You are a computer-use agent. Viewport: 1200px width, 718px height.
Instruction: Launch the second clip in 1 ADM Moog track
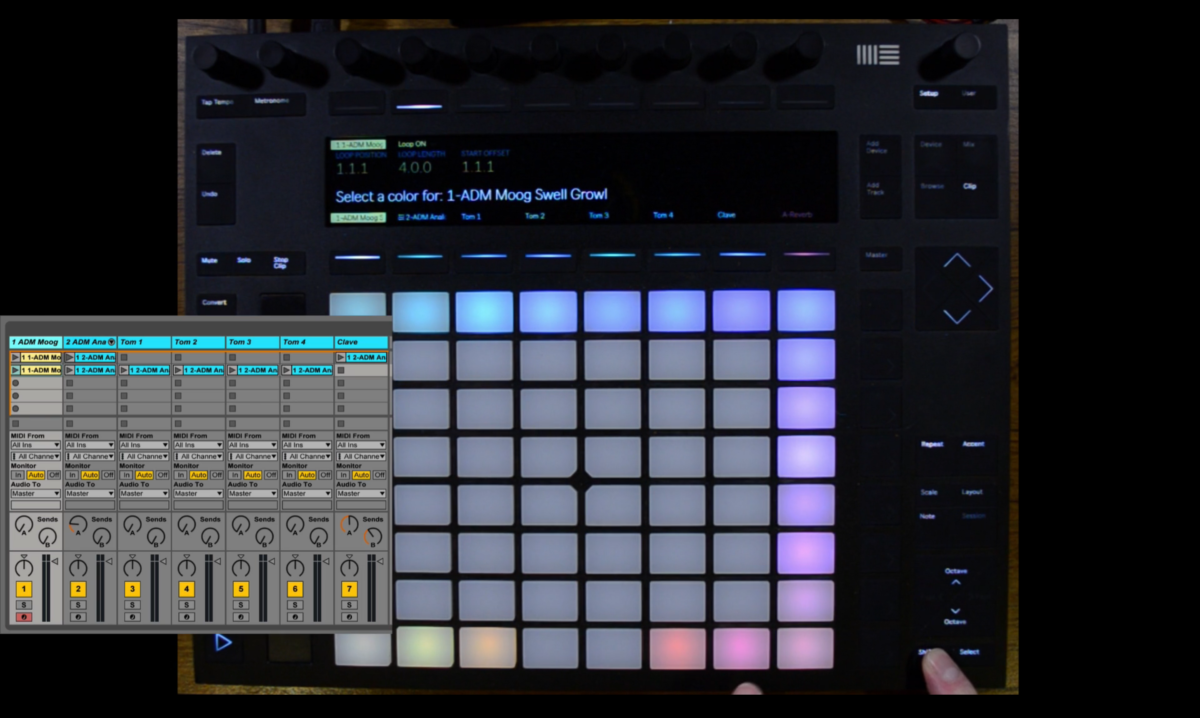pyautogui.click(x=16, y=370)
